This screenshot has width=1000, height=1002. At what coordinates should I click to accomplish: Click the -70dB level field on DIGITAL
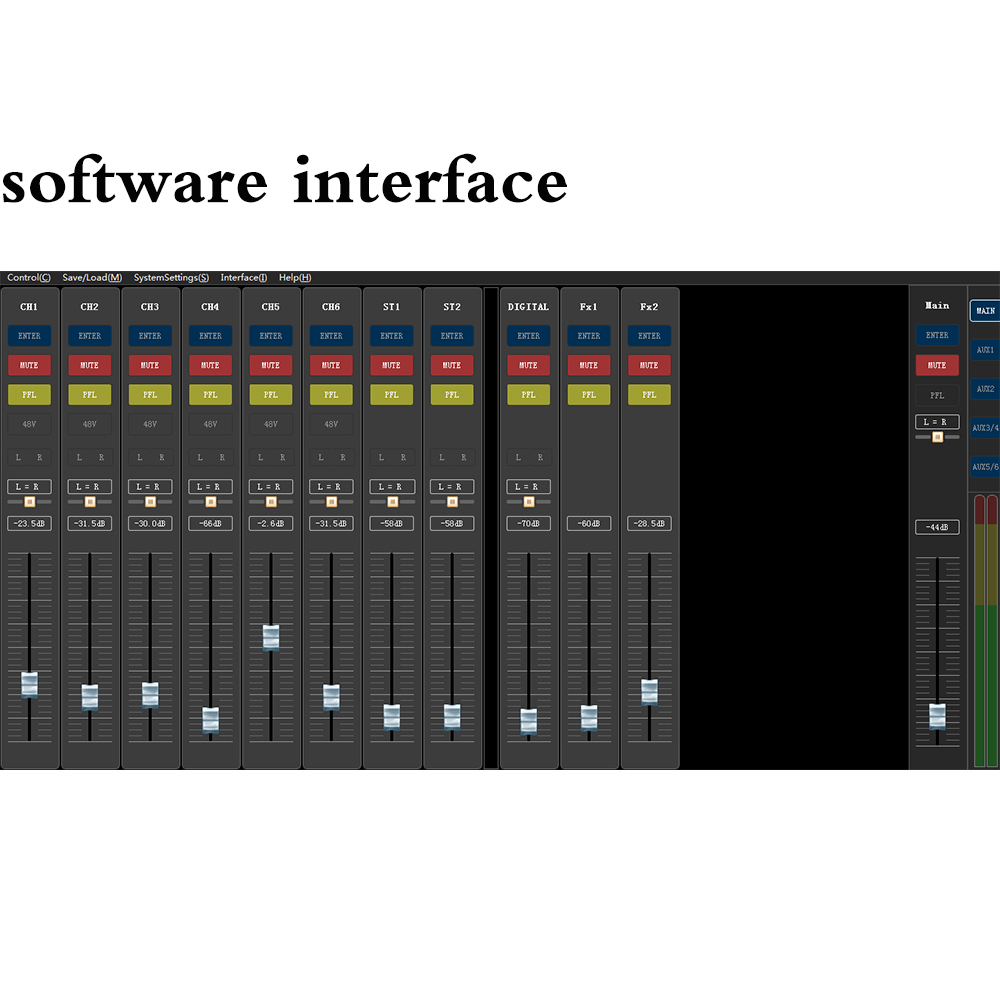[x=528, y=524]
